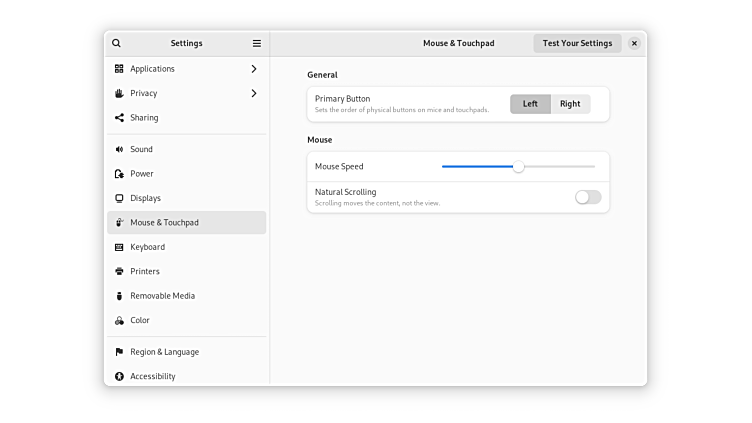Image resolution: width=752 pixels, height=423 pixels.
Task: Open the Keyboard settings panel
Action: (x=147, y=247)
